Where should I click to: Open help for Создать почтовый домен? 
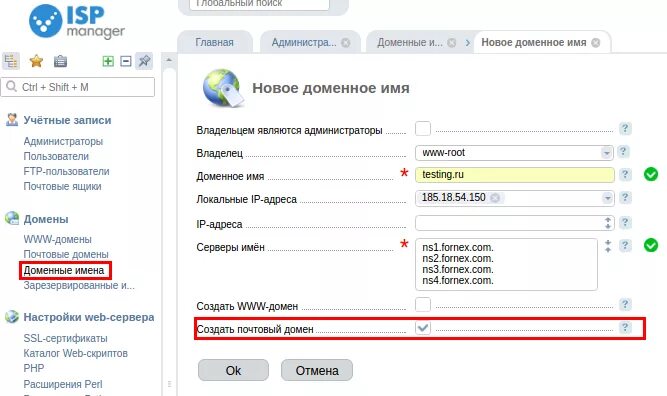(625, 327)
